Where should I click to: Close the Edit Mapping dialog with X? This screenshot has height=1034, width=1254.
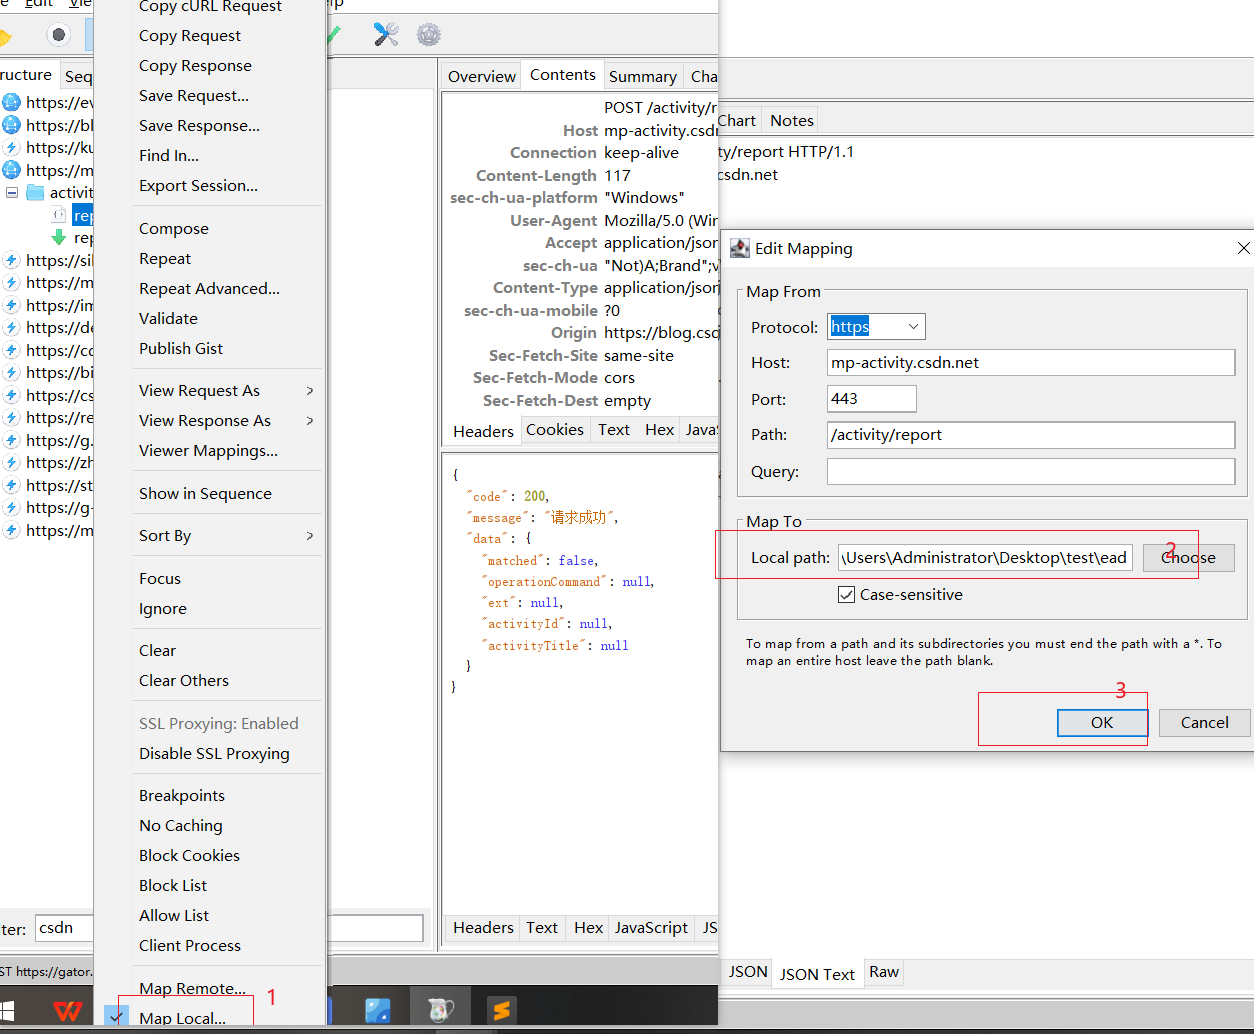click(1243, 248)
